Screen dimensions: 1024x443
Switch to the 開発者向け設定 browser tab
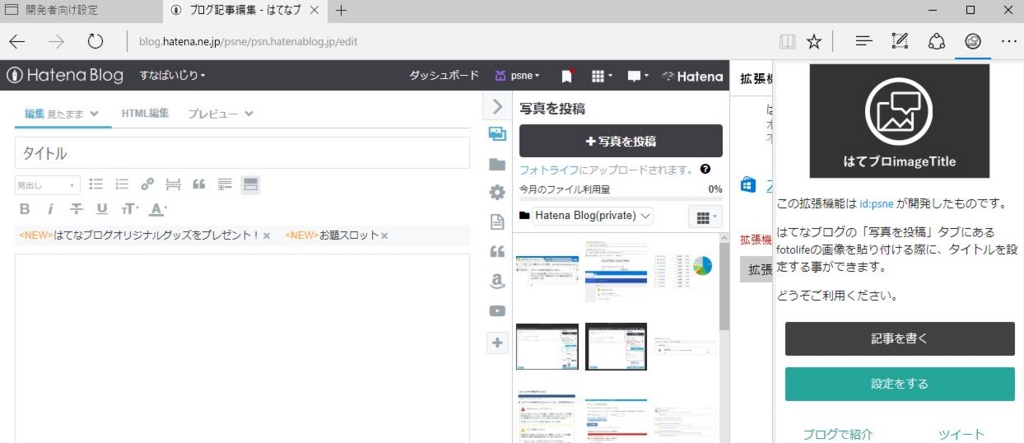click(82, 10)
